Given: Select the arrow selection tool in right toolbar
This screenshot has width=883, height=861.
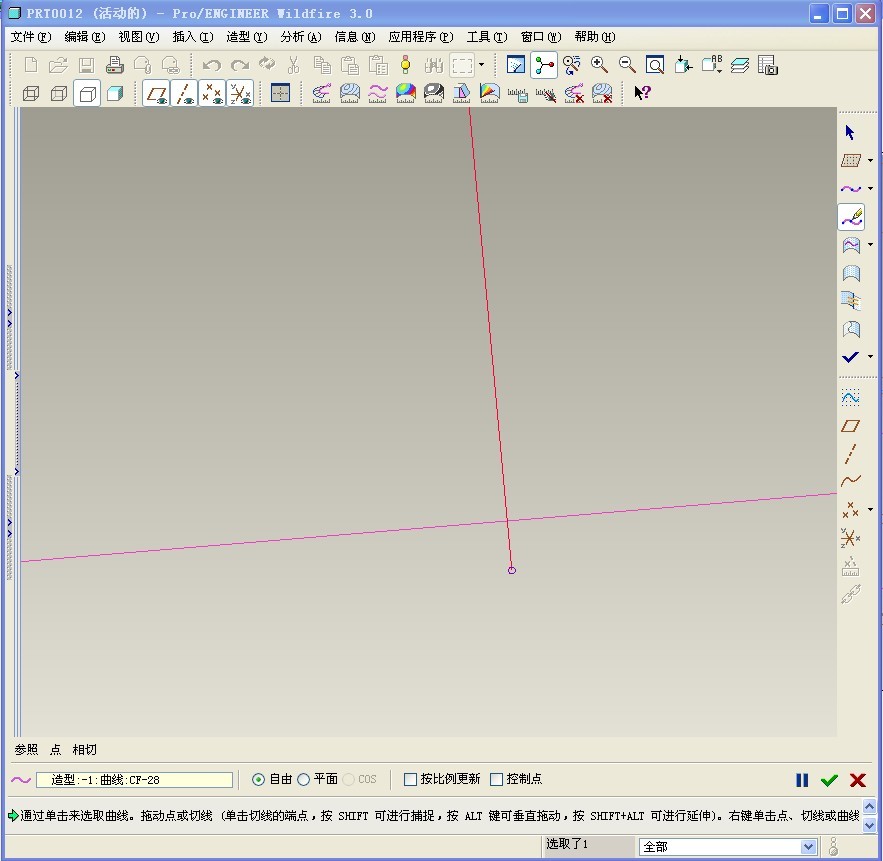Looking at the screenshot, I should 850,133.
